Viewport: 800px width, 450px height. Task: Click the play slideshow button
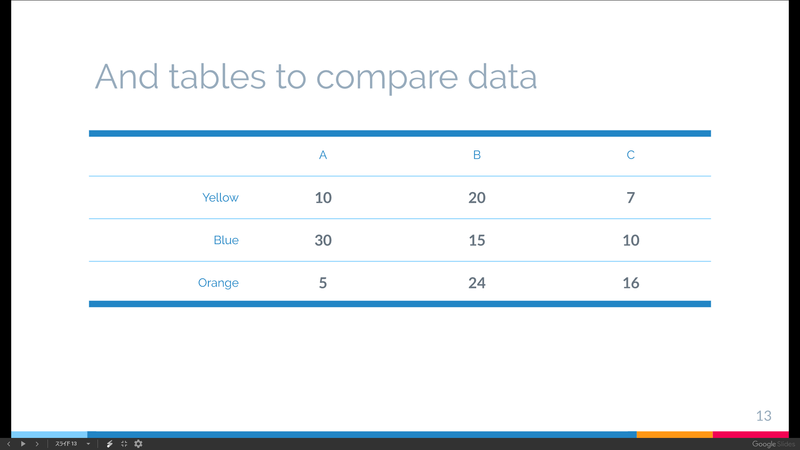(22, 444)
